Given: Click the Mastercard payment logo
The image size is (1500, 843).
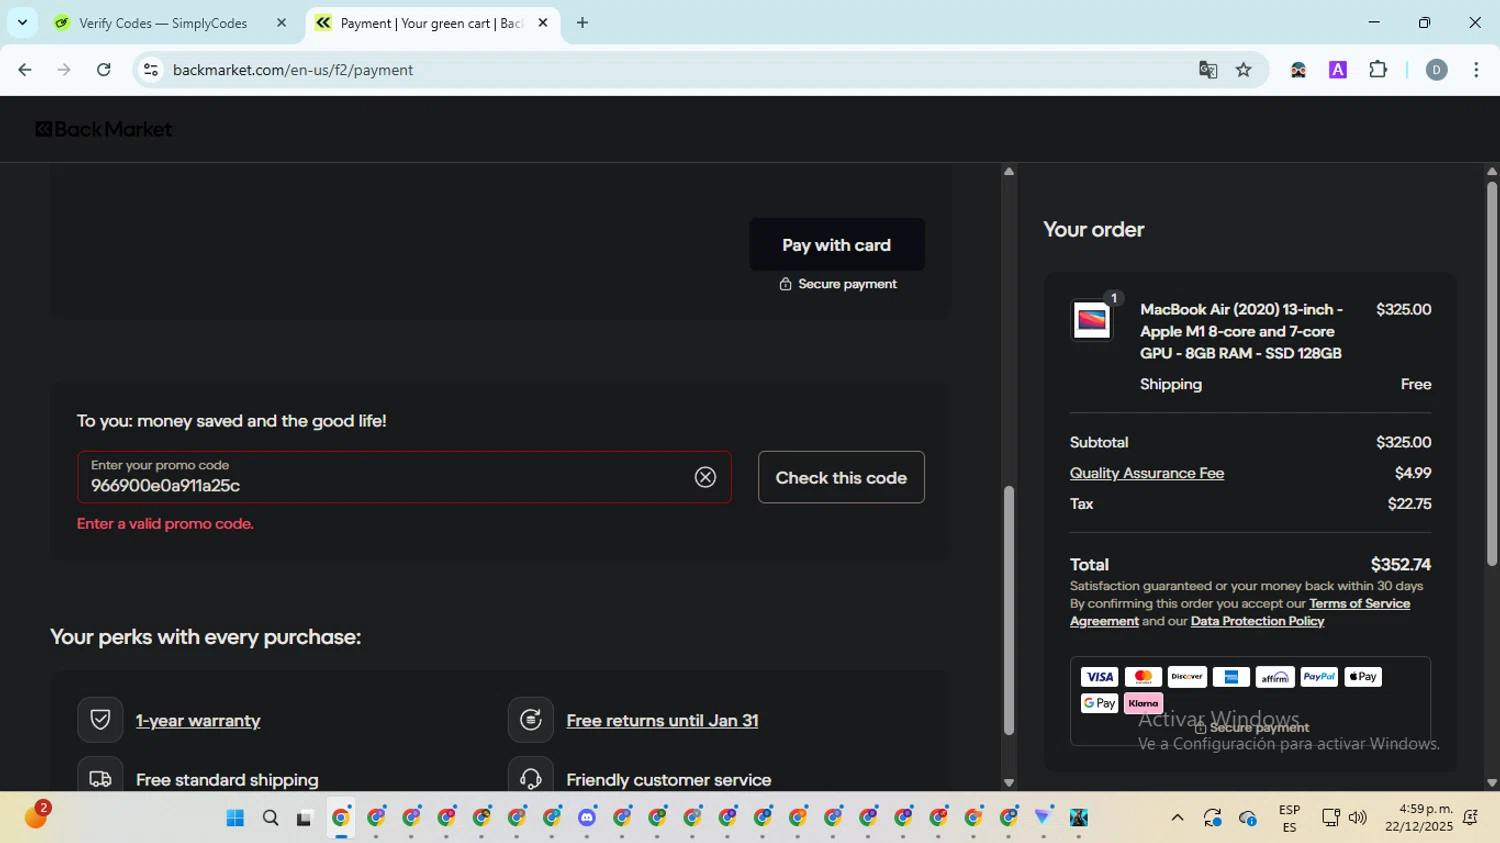Looking at the screenshot, I should click(1143, 677).
